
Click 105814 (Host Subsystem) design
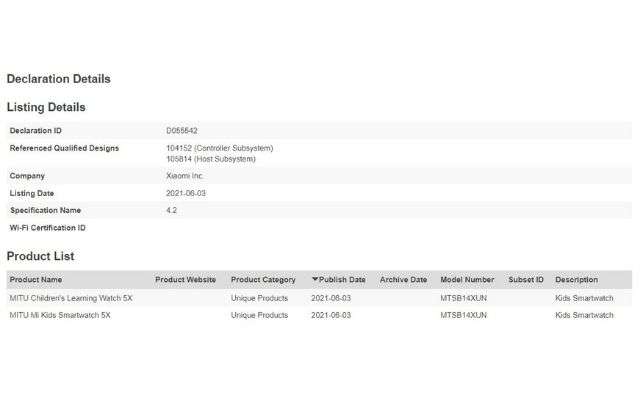(211, 159)
